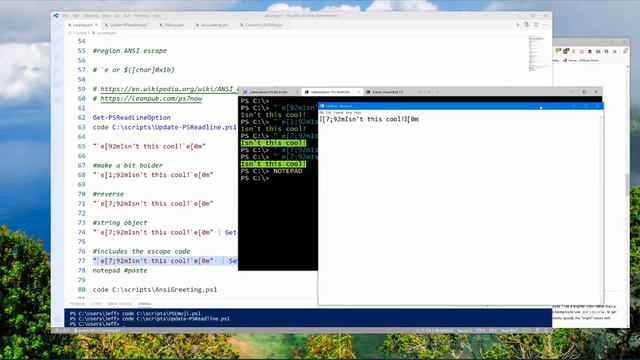Open the Search view in VS Code activity bar

[x=58, y=41]
